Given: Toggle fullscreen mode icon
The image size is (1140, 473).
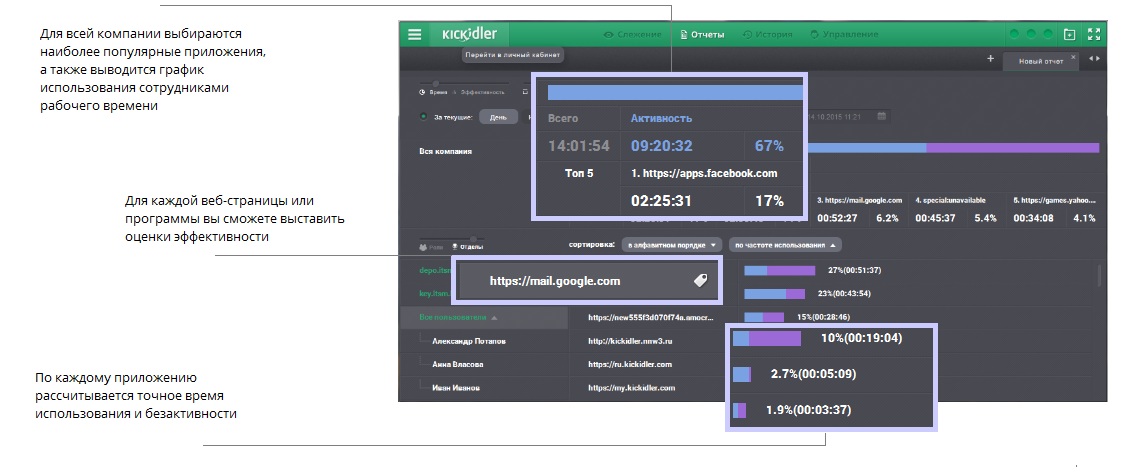Looking at the screenshot, I should [1093, 34].
